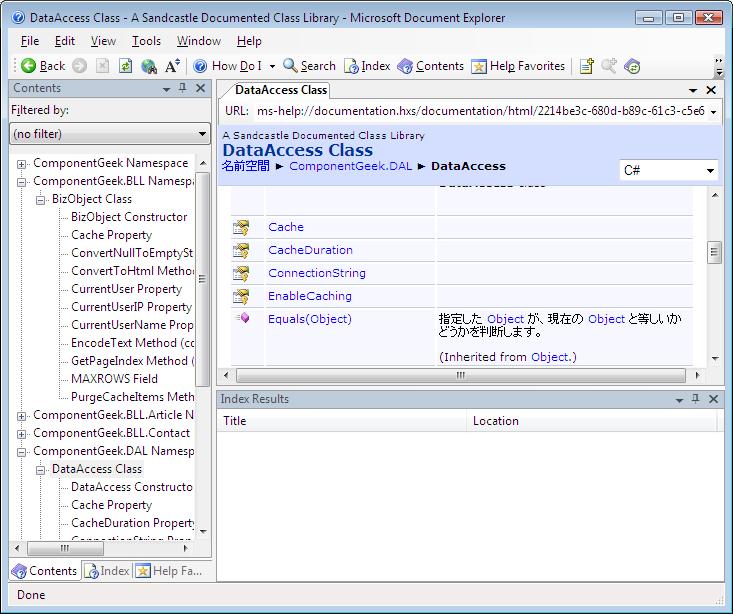733x614 pixels.
Task: Open the EnableCaching member link
Action: click(x=310, y=296)
